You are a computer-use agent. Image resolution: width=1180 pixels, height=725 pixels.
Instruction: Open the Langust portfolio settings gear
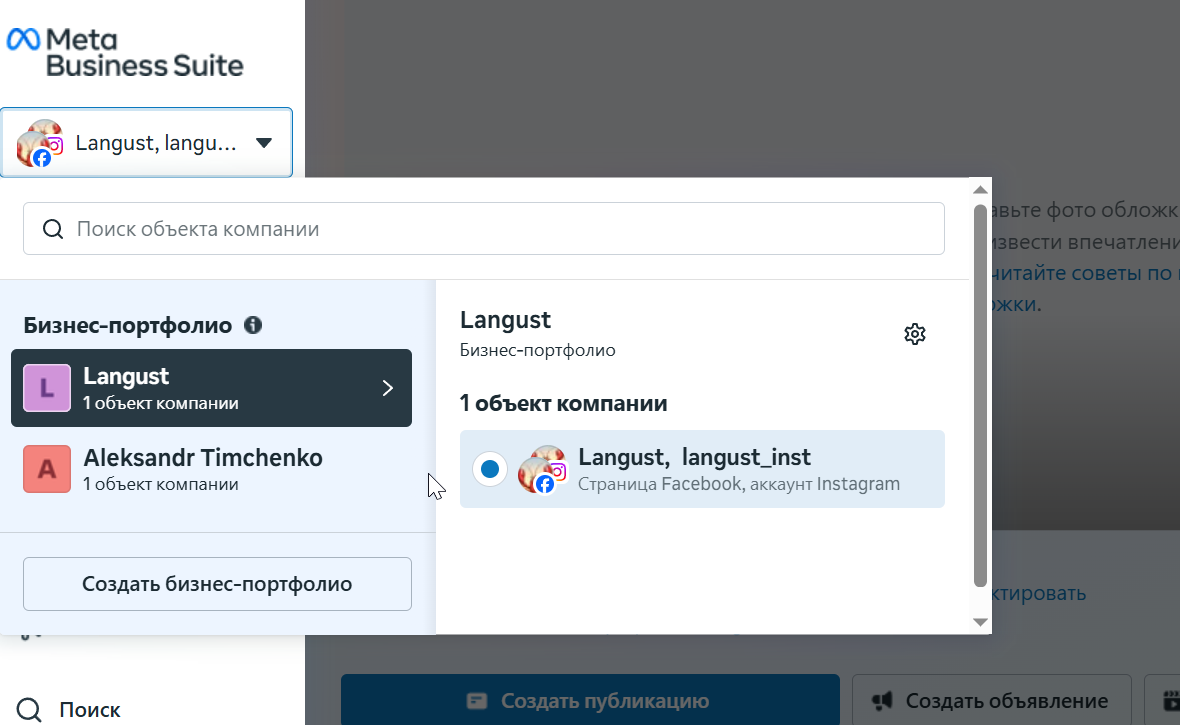914,334
